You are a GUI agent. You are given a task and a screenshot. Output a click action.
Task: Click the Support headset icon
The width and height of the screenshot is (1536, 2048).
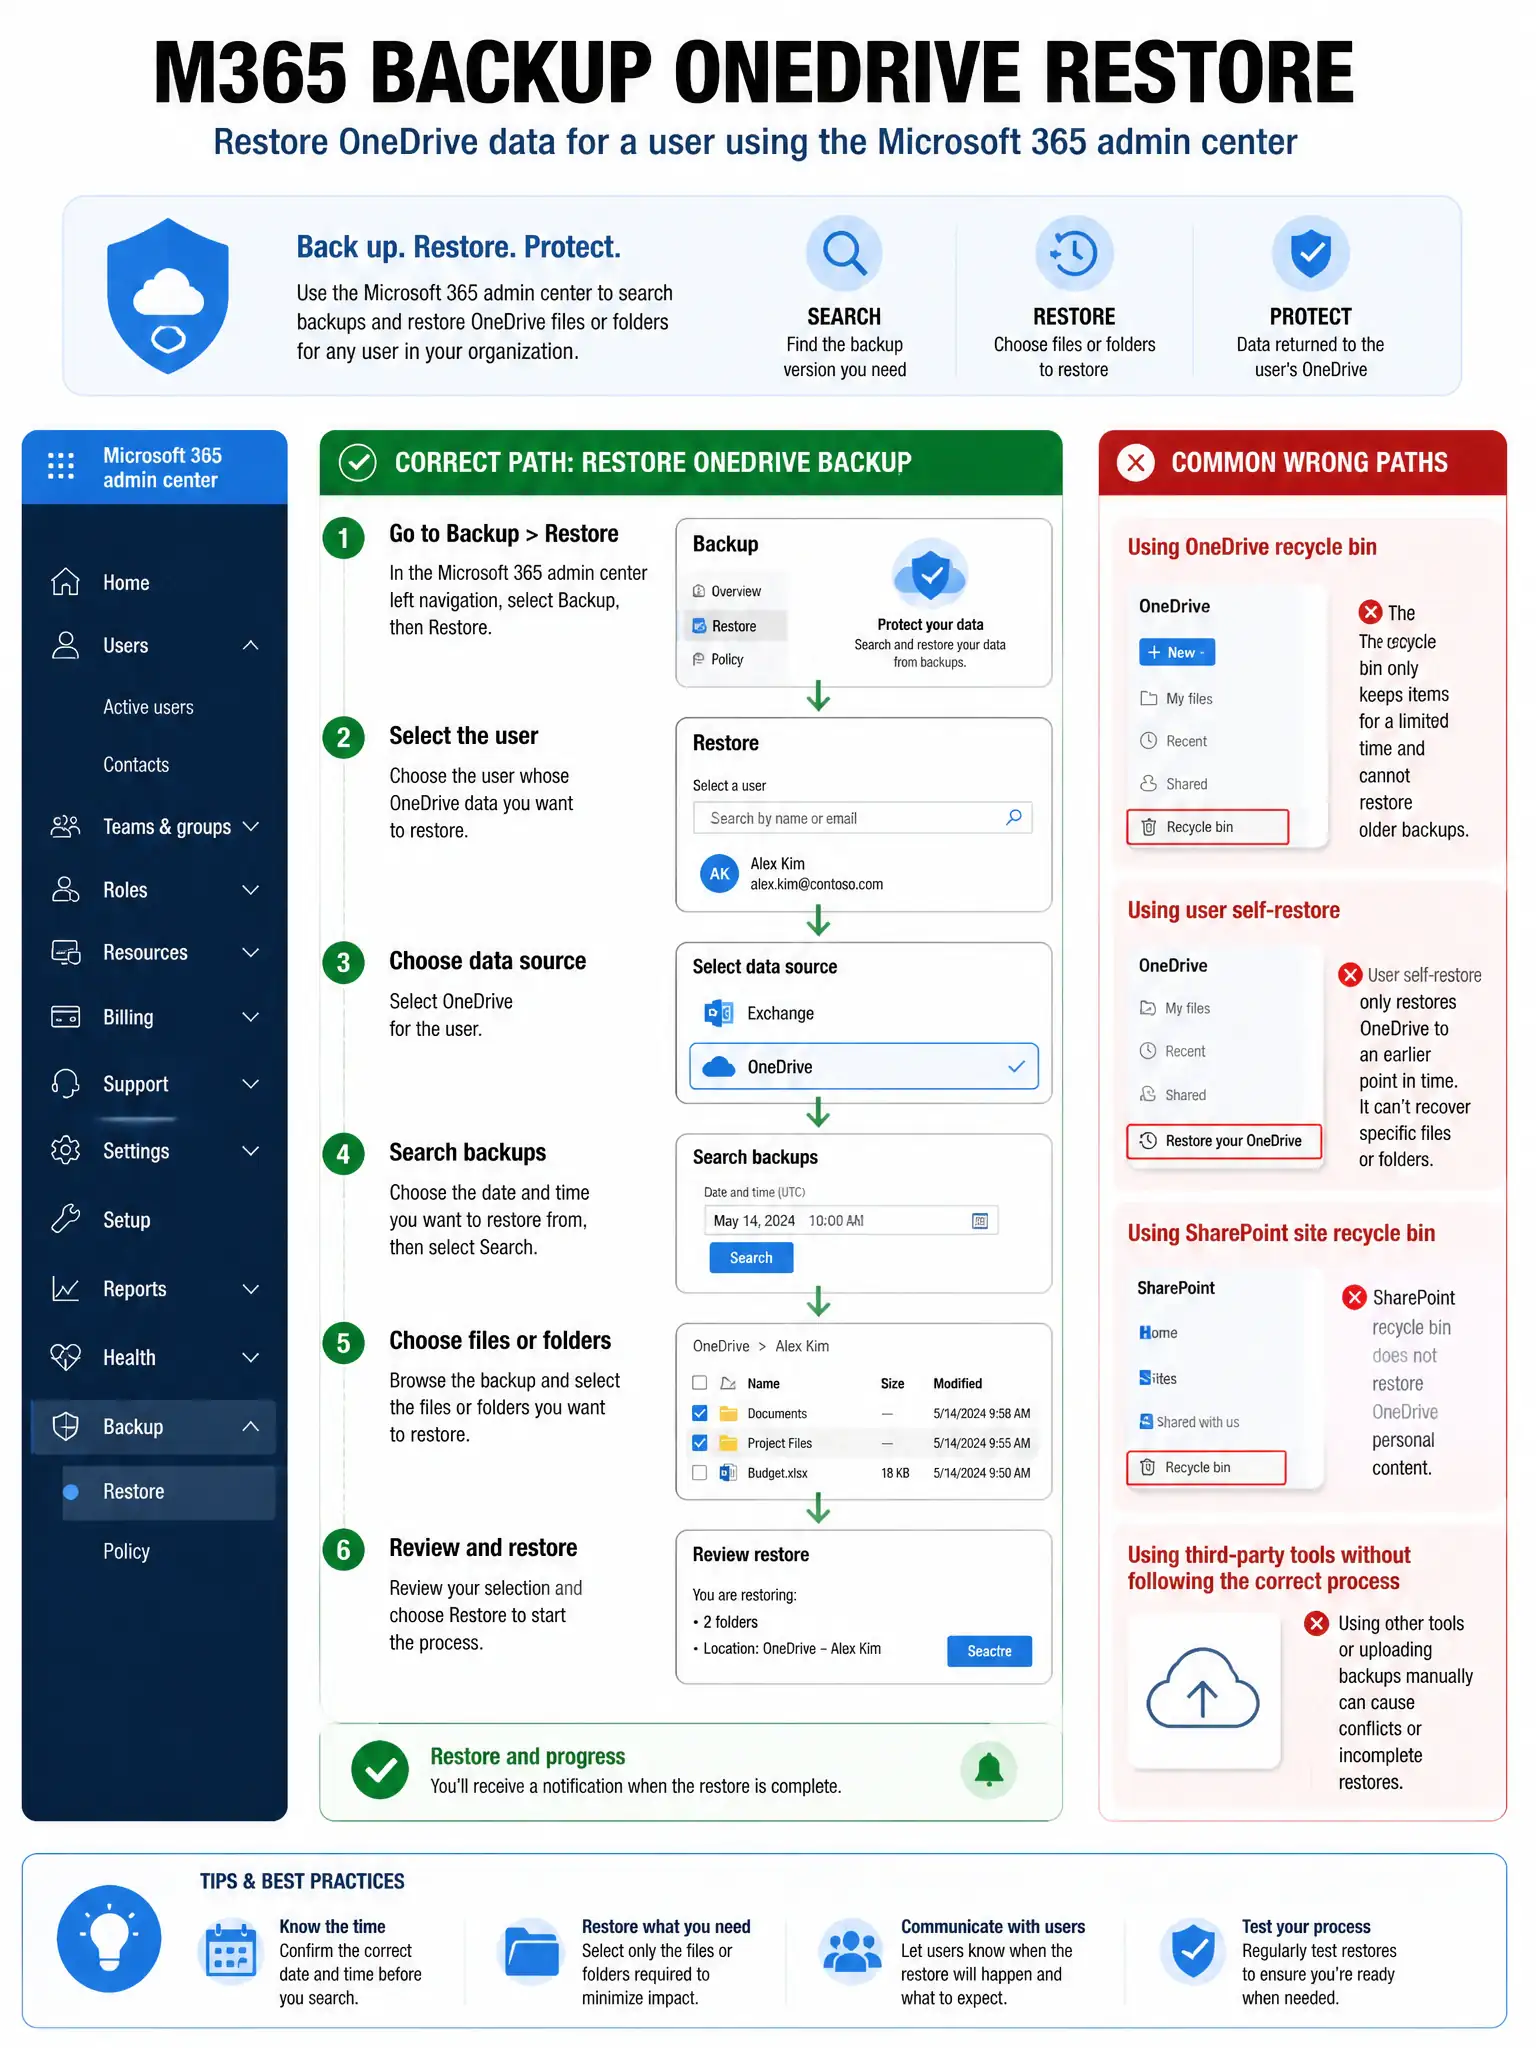(65, 1083)
